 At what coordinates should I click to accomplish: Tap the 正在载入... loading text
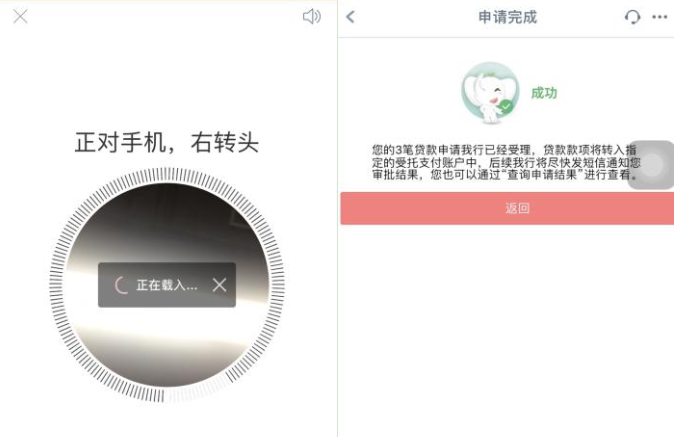click(167, 285)
